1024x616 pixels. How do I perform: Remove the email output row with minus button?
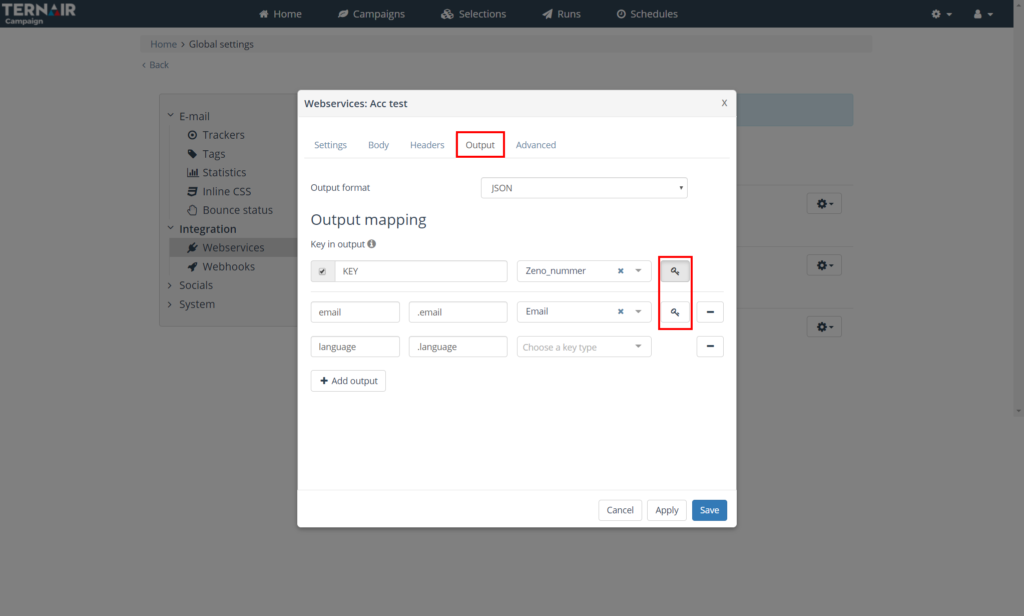[x=710, y=312]
